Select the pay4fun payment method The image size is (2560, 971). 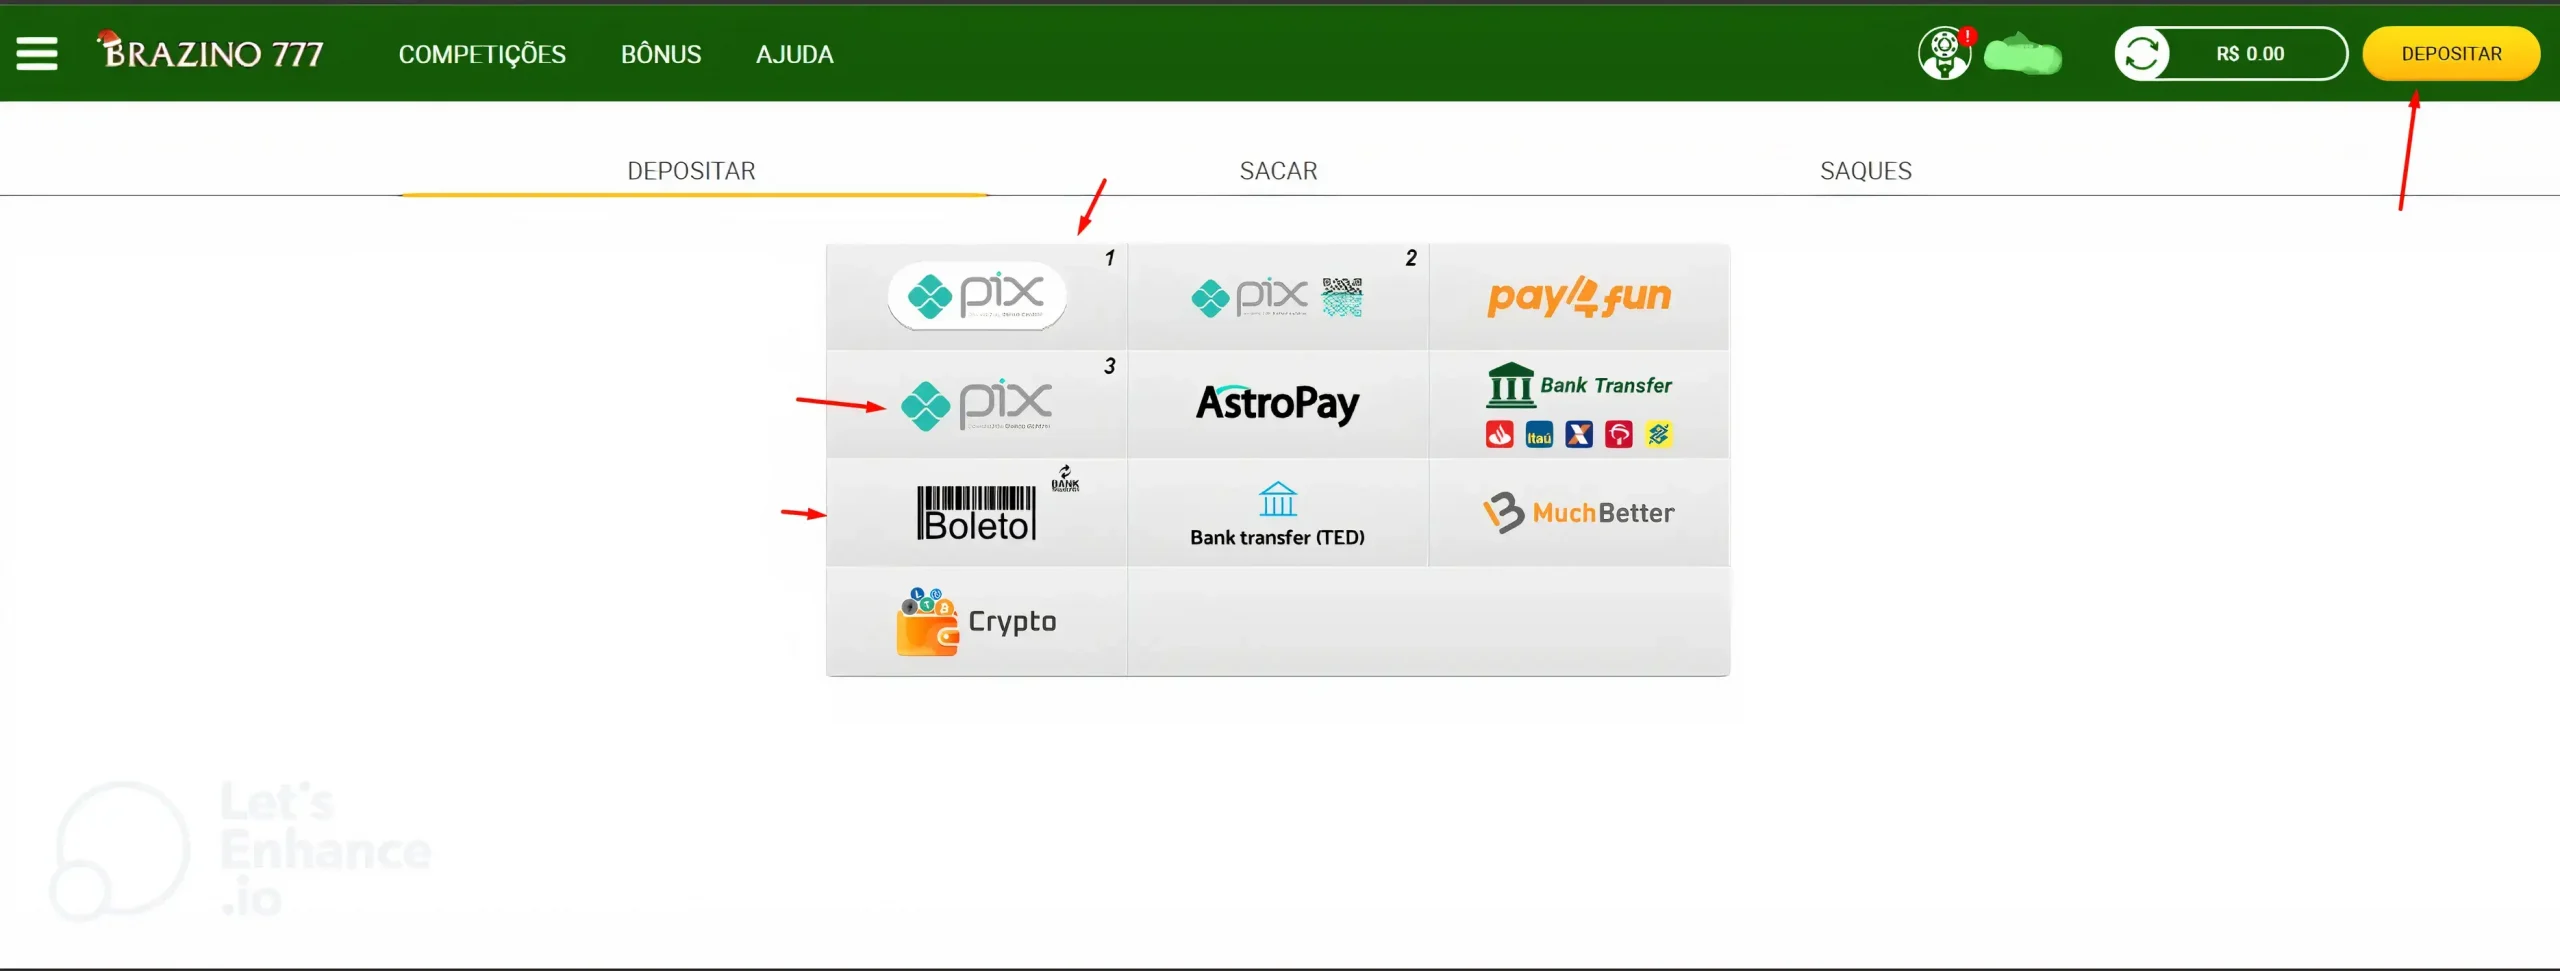[x=1579, y=296]
